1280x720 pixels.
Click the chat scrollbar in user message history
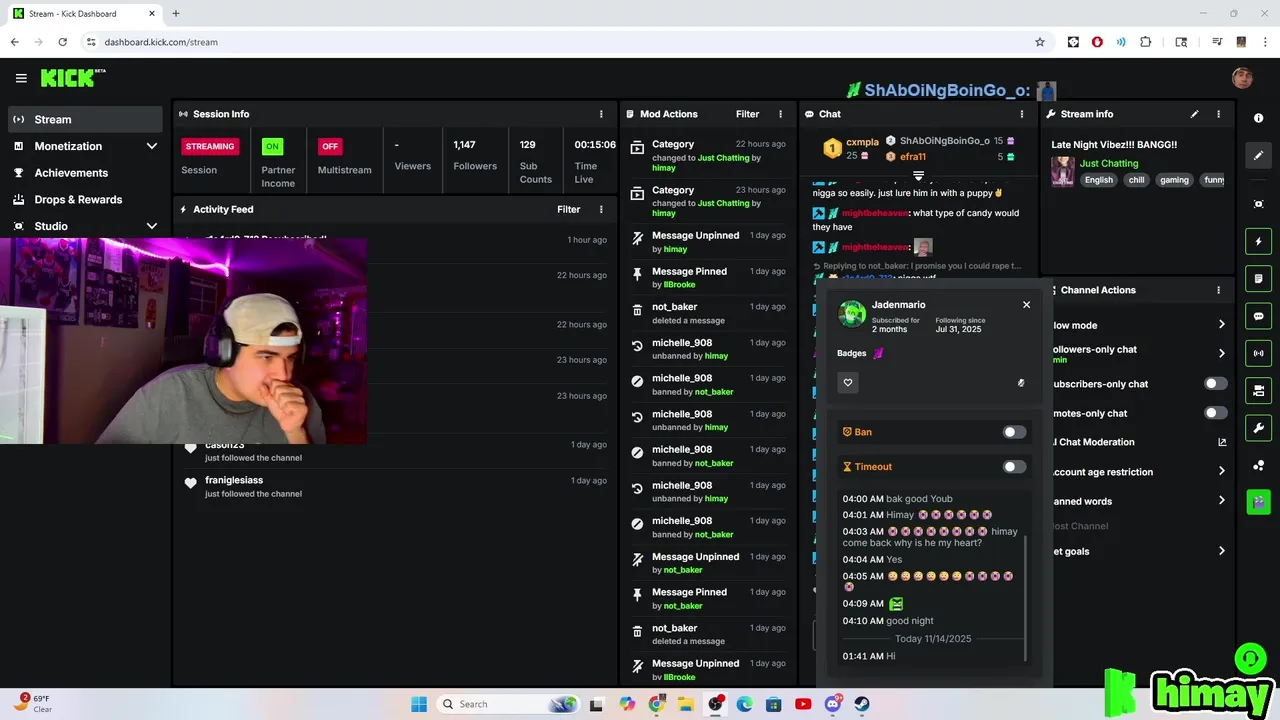(1025, 597)
